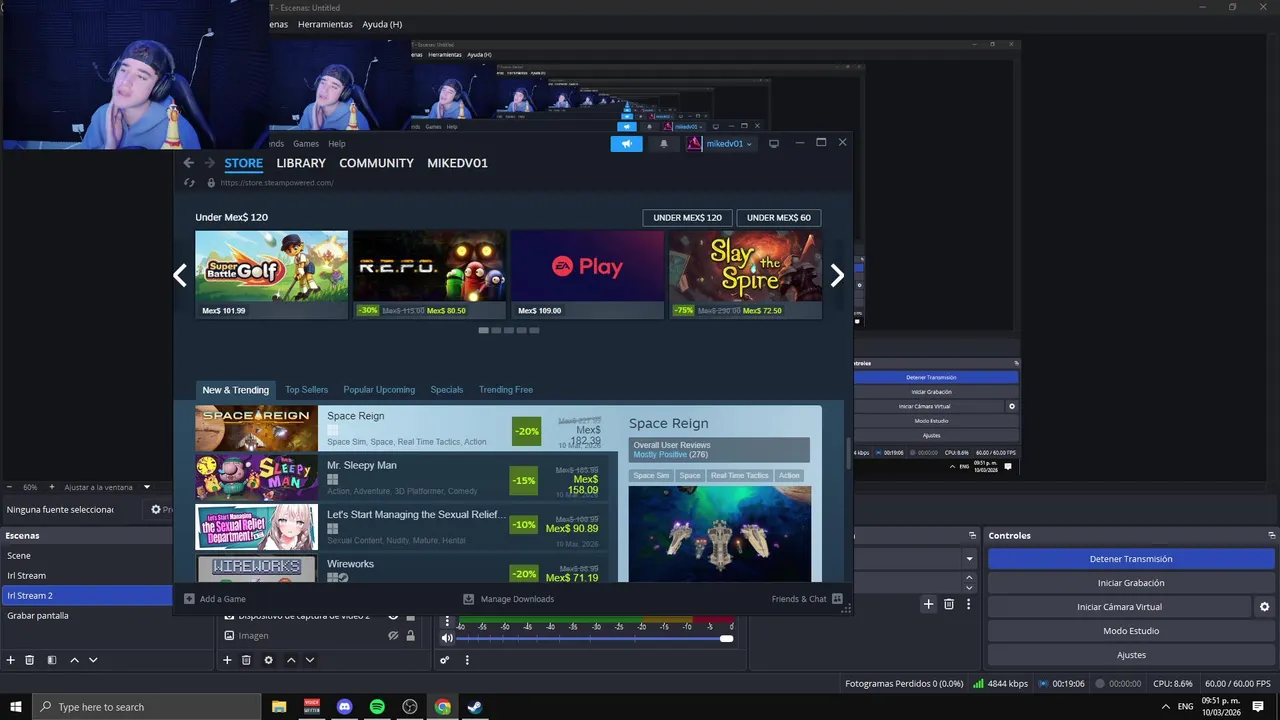Viewport: 1280px width, 720px height.
Task: Open Spotify from the Windows taskbar
Action: coord(377,707)
